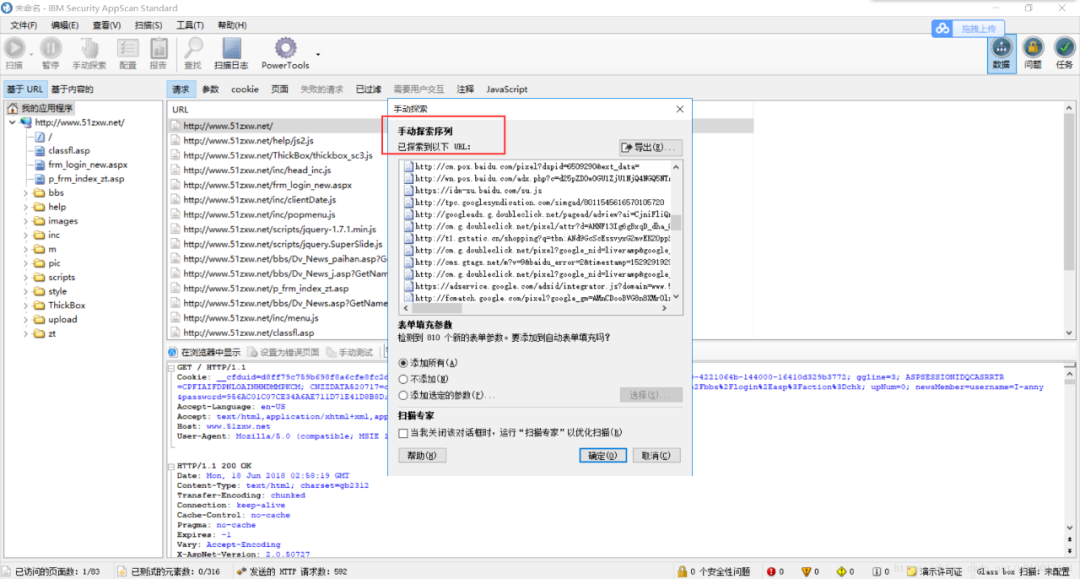Switch to the cookie tab
Screen dimensions: 1080x579
point(245,90)
